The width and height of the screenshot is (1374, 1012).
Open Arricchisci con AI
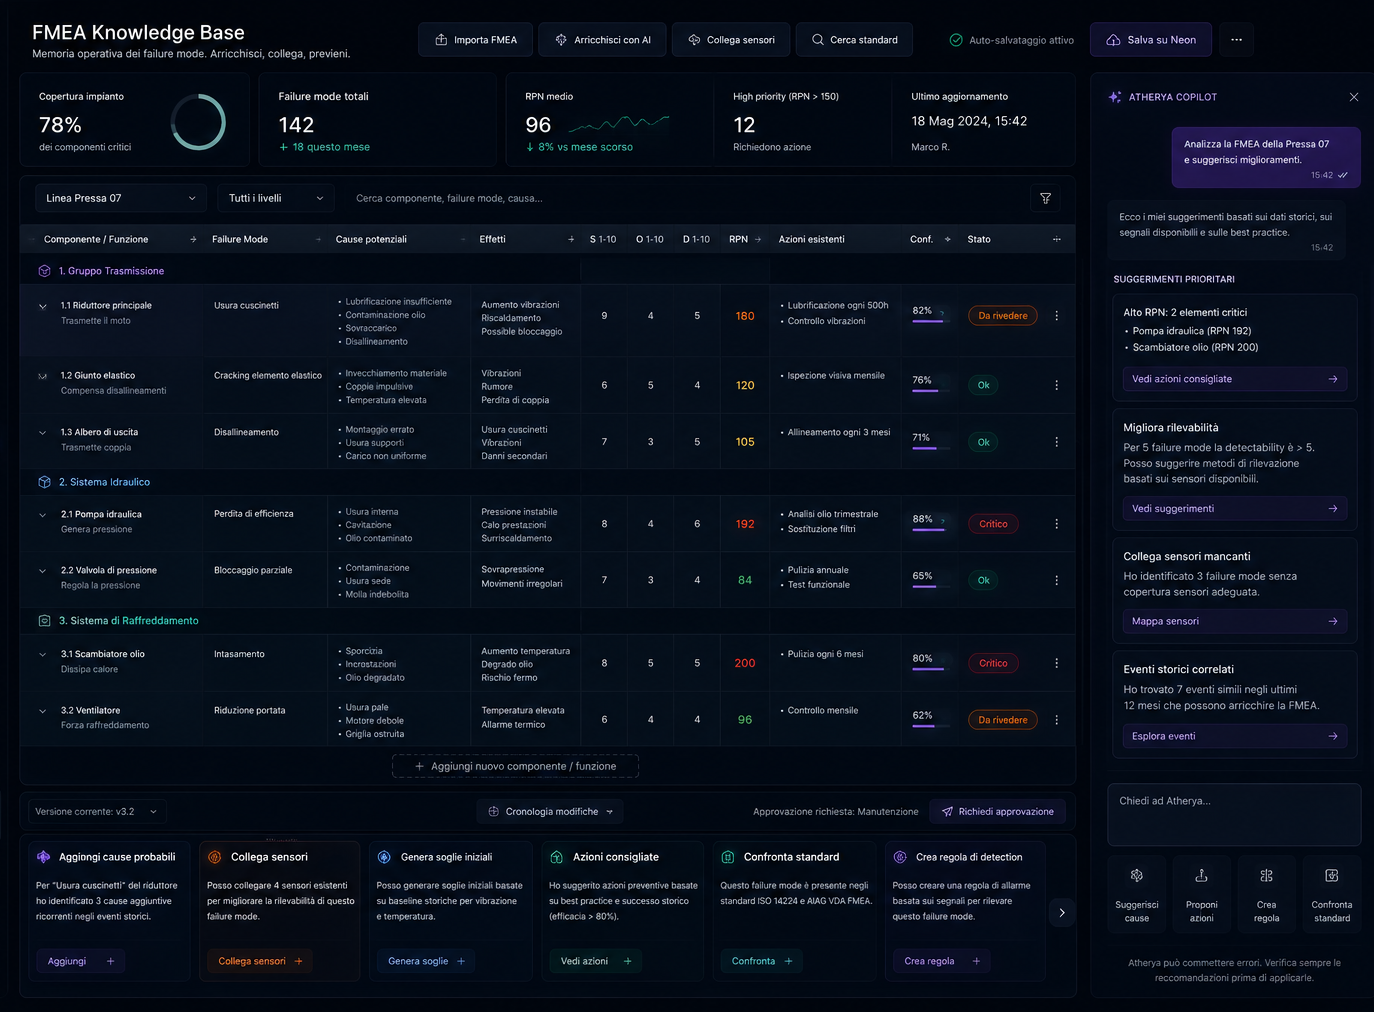pos(603,40)
